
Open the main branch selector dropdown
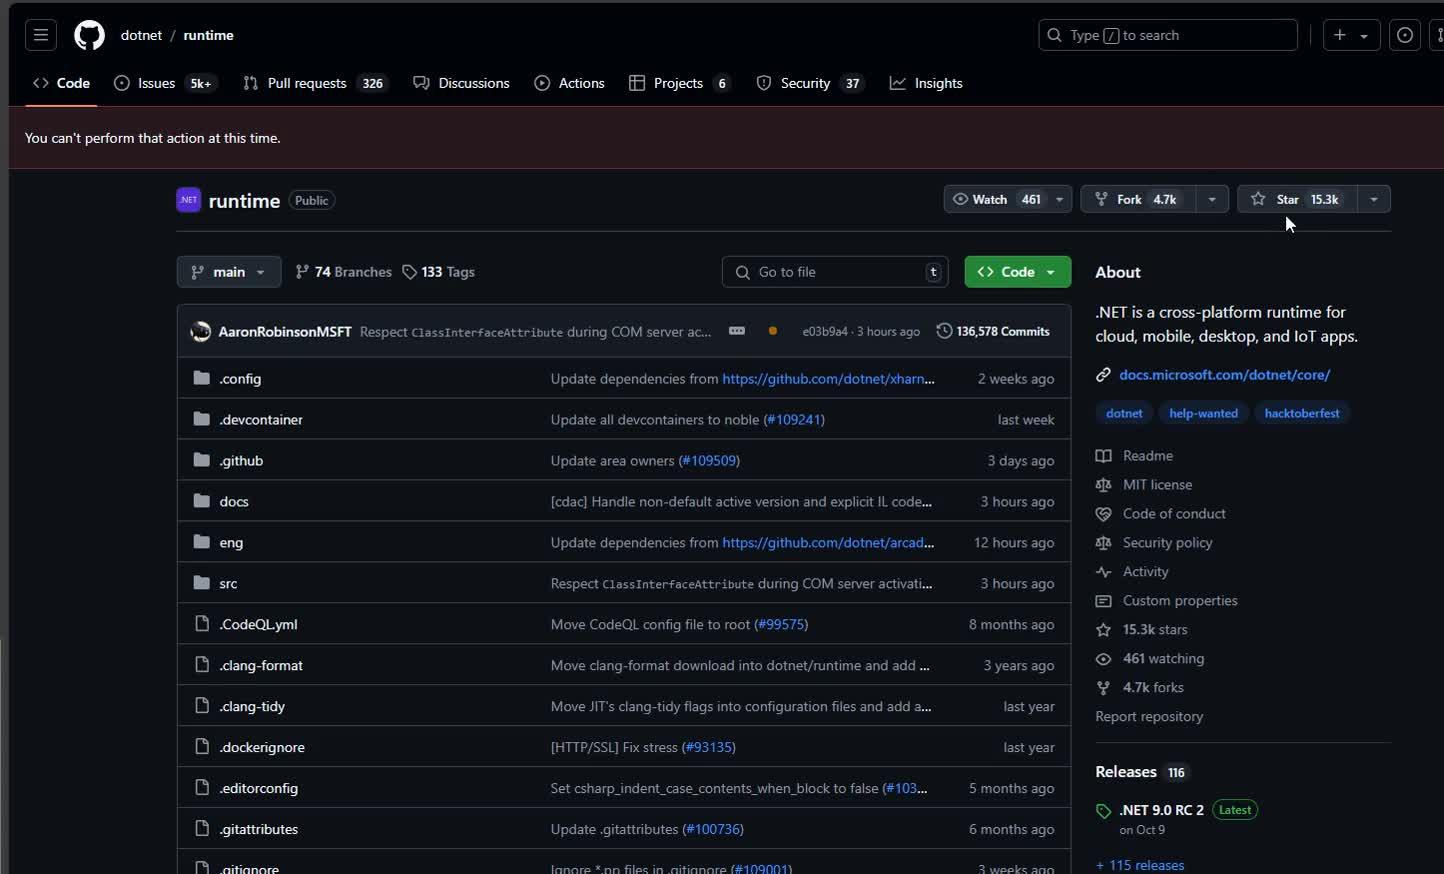point(229,272)
